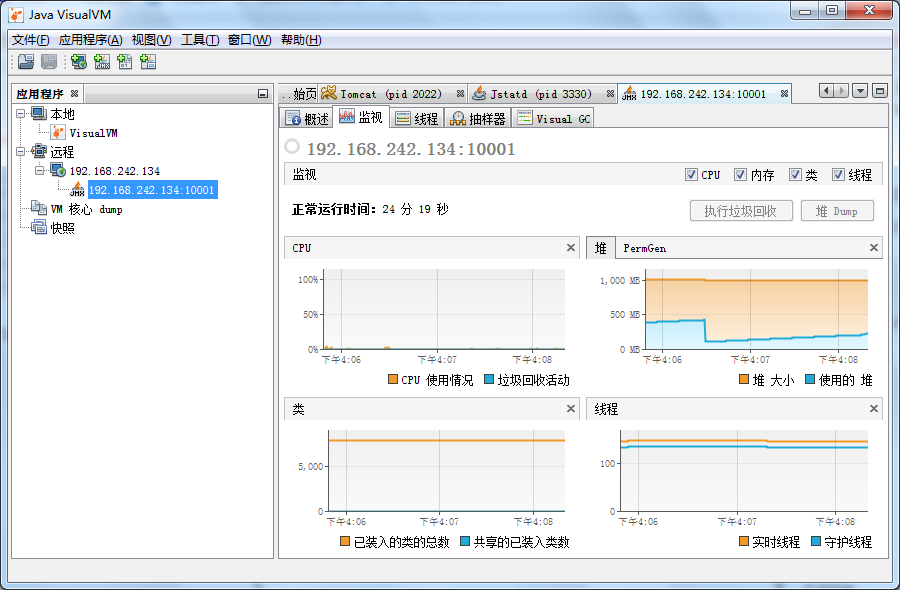Collapse the 本地 tree node

point(21,114)
